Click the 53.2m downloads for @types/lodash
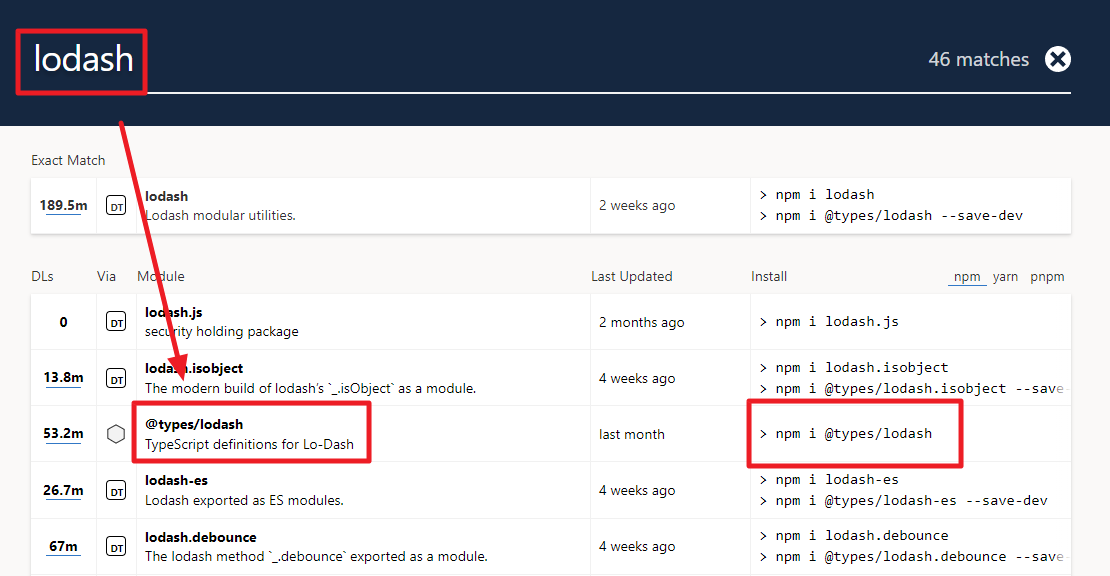The image size is (1110, 576). [x=62, y=433]
